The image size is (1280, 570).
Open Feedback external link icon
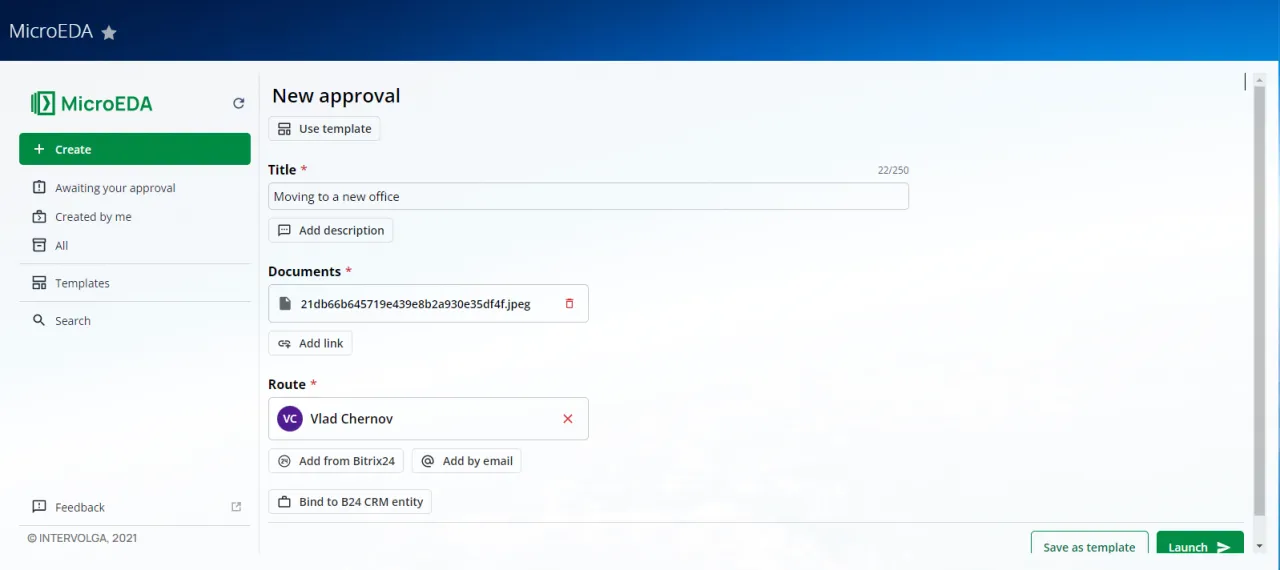pyautogui.click(x=236, y=507)
